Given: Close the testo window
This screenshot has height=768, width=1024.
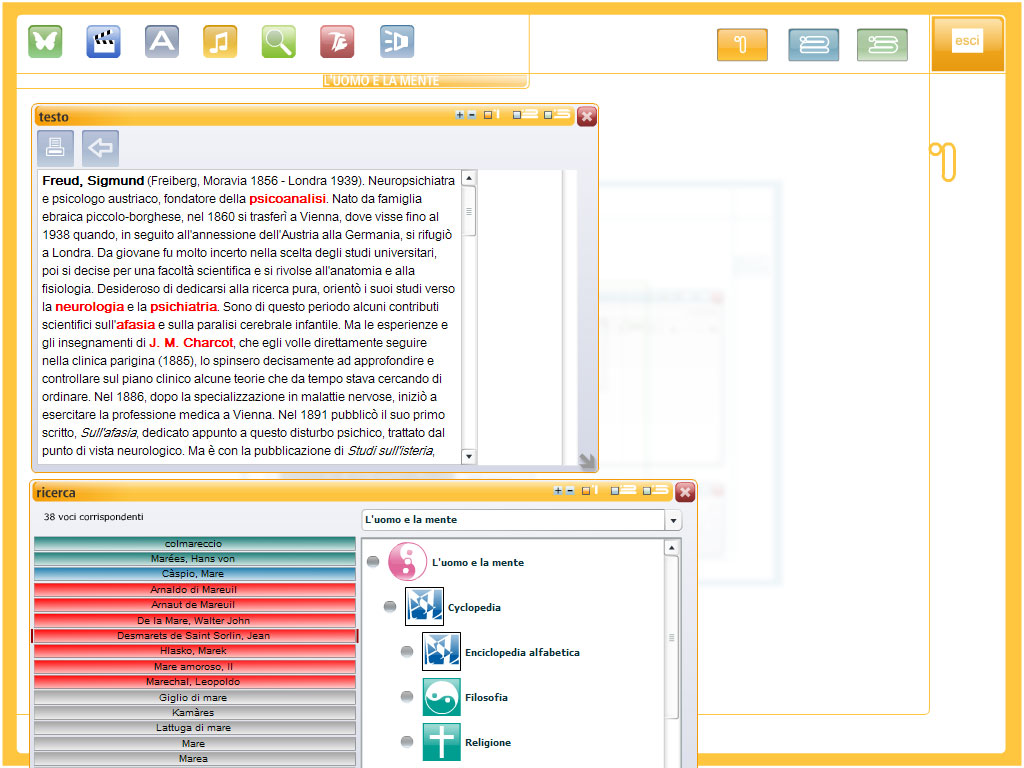Looking at the screenshot, I should tap(586, 116).
